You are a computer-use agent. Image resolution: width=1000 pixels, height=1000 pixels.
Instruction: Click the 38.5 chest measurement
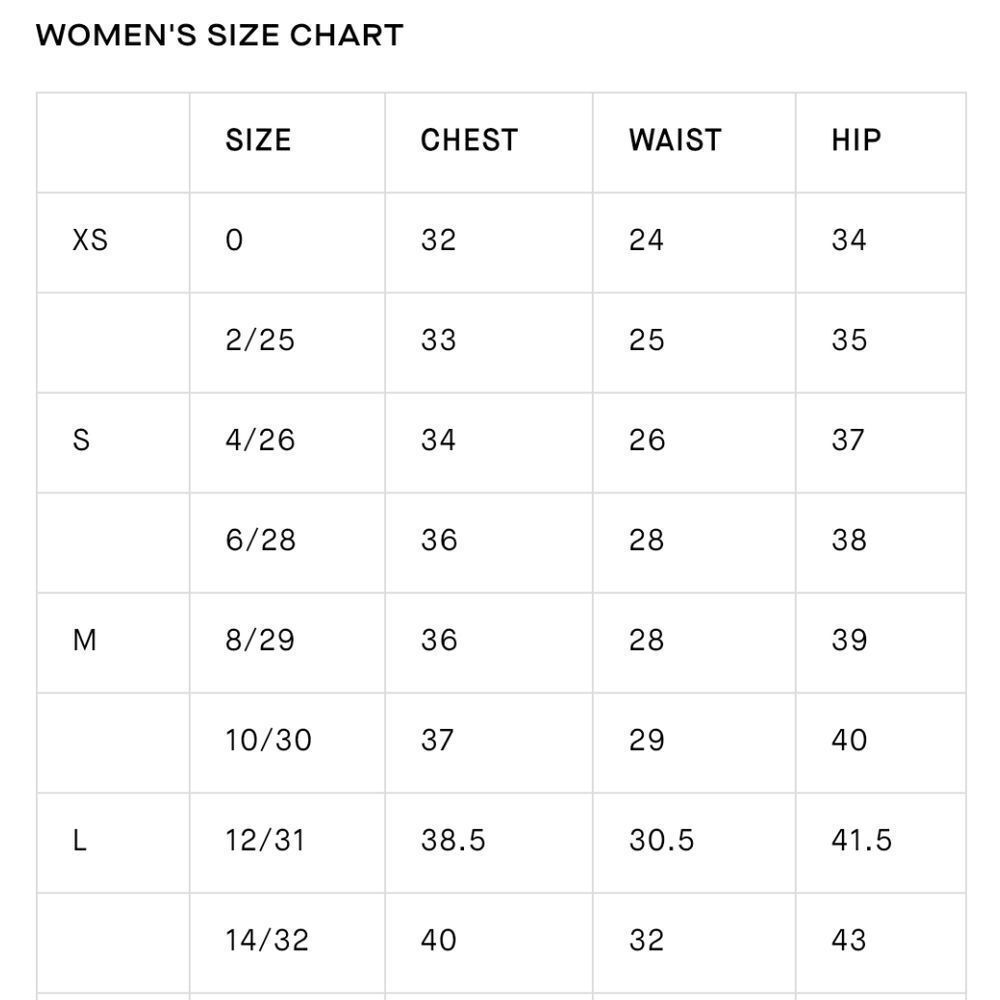[x=453, y=840]
